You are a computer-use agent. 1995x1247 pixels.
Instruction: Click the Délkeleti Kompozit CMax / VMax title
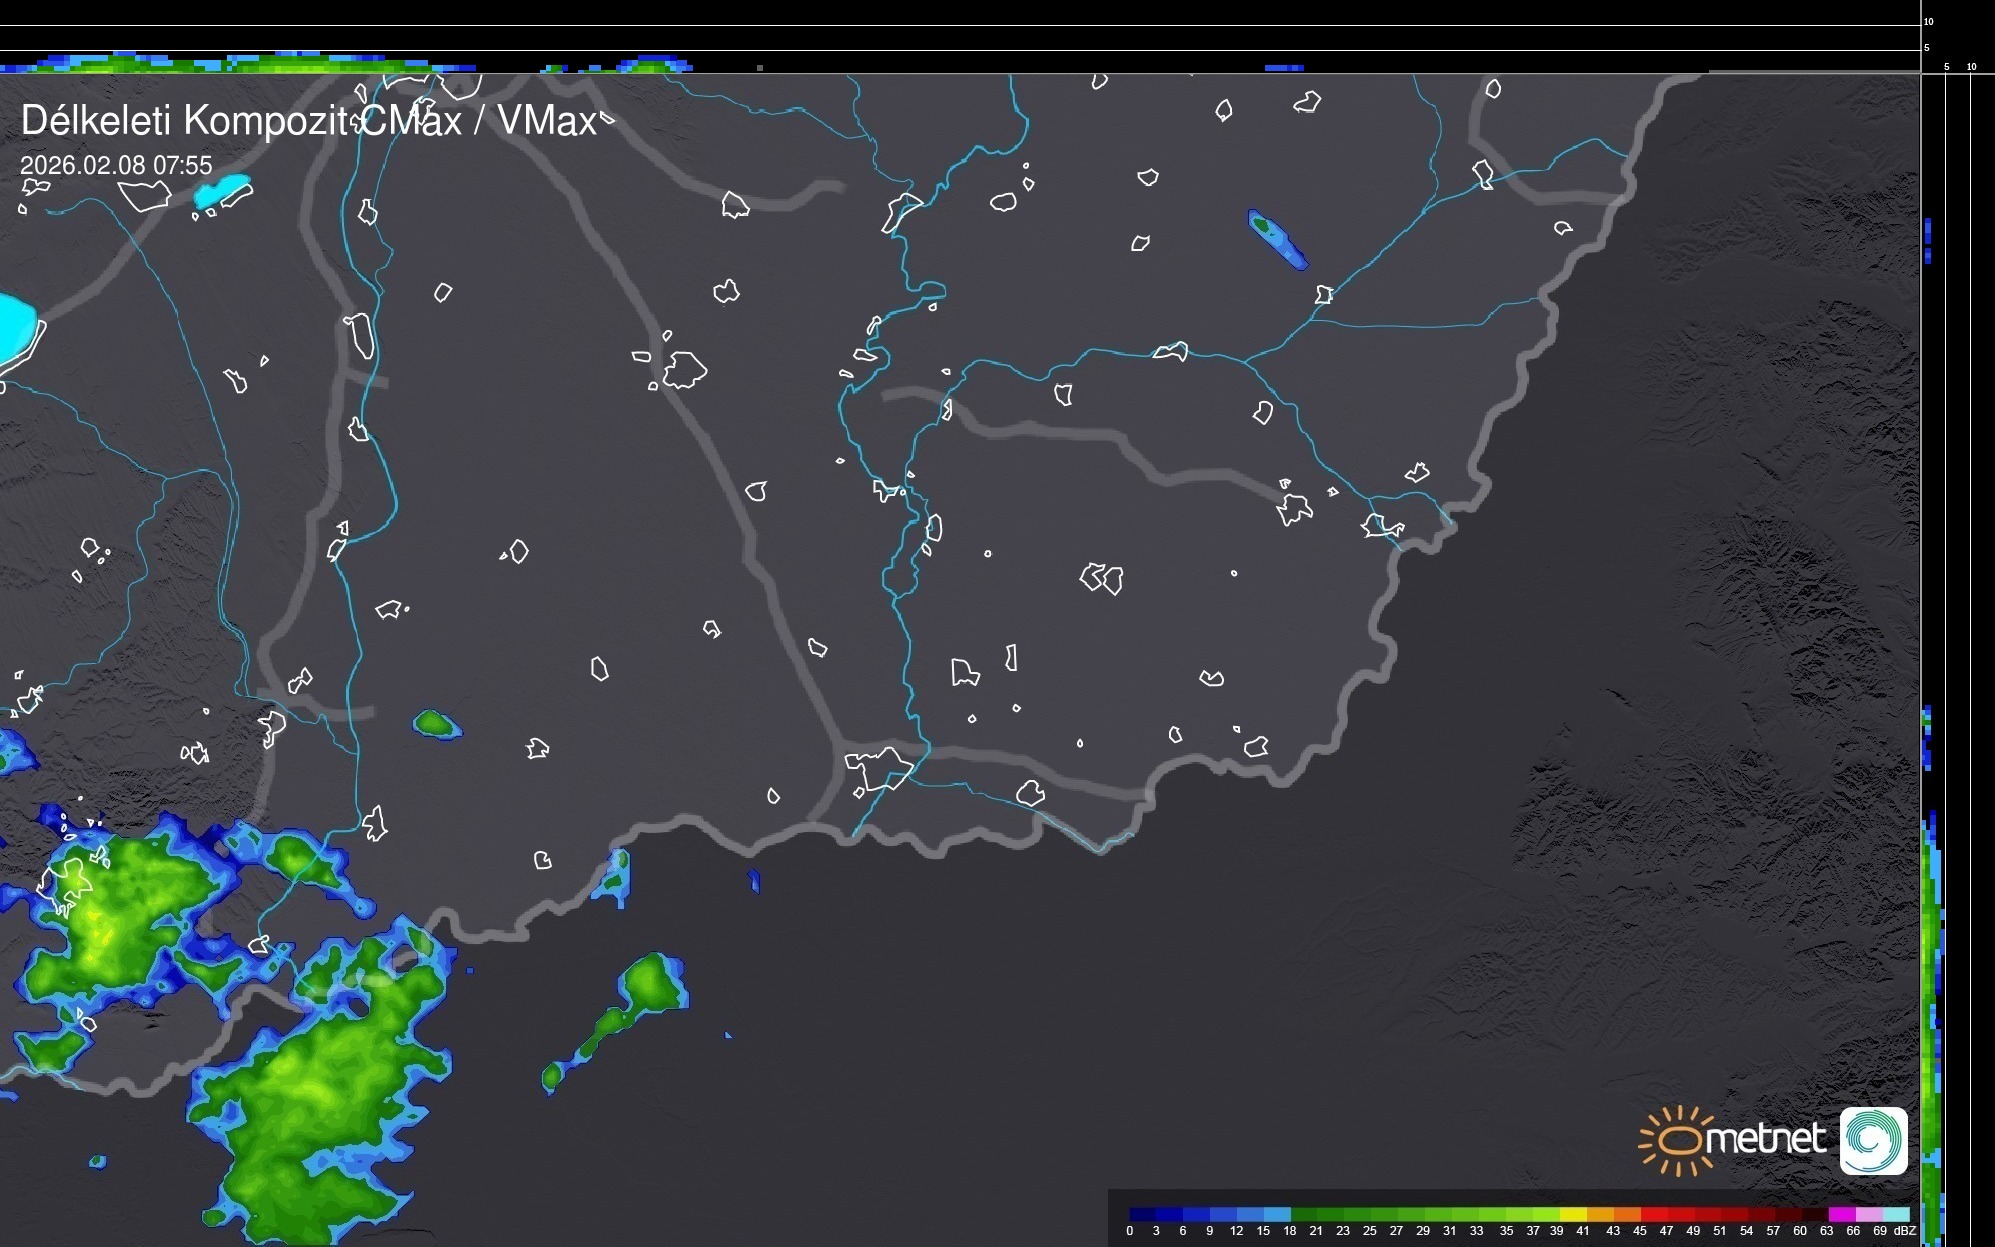309,121
